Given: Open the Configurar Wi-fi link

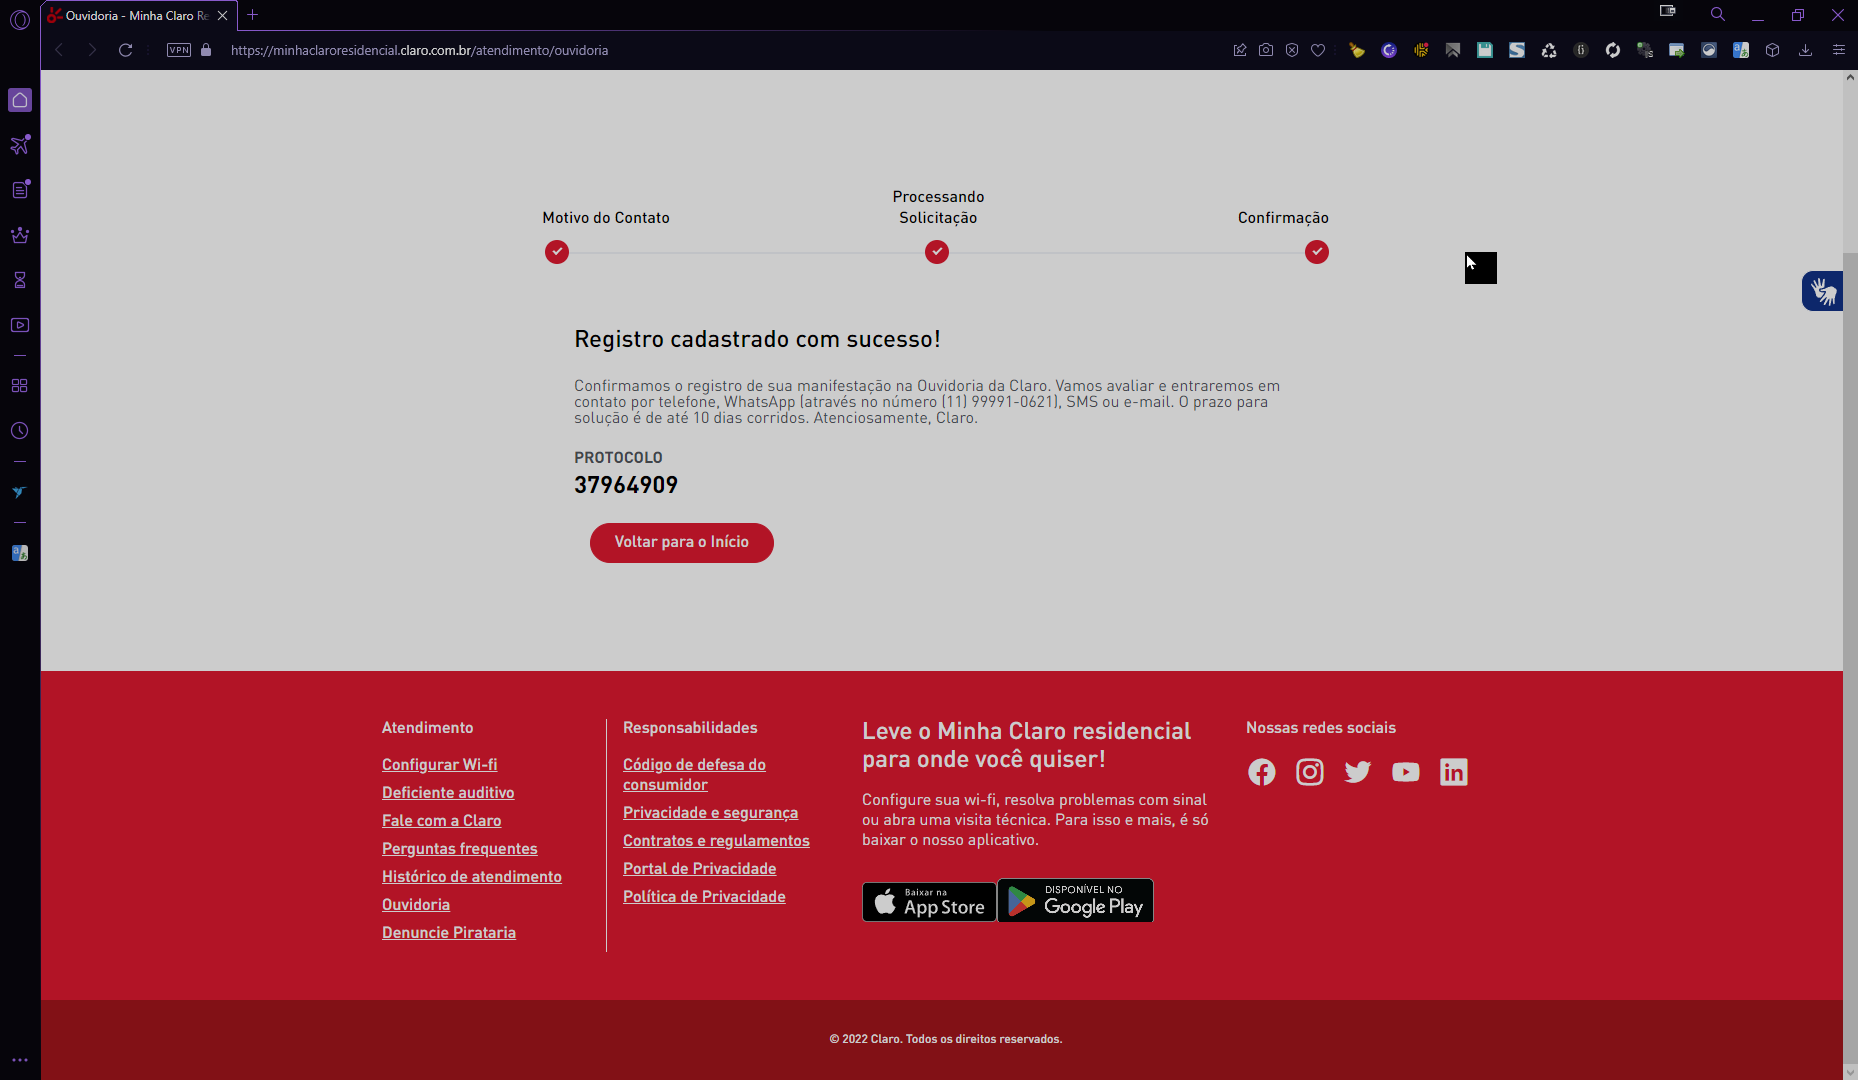Looking at the screenshot, I should click(x=440, y=765).
